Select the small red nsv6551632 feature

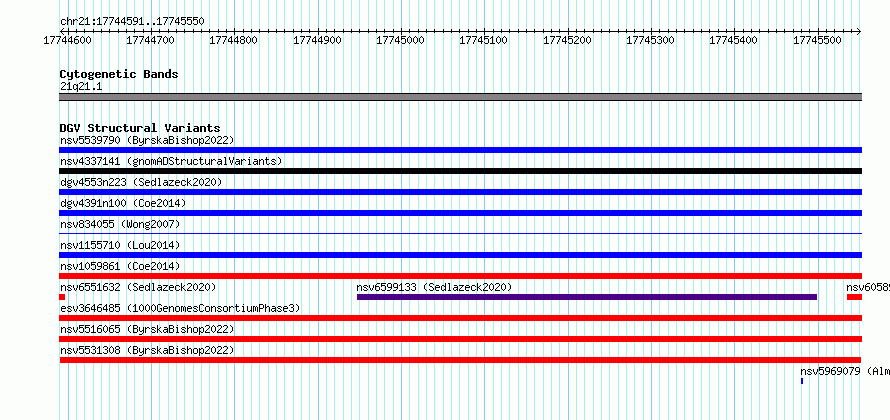[x=62, y=297]
